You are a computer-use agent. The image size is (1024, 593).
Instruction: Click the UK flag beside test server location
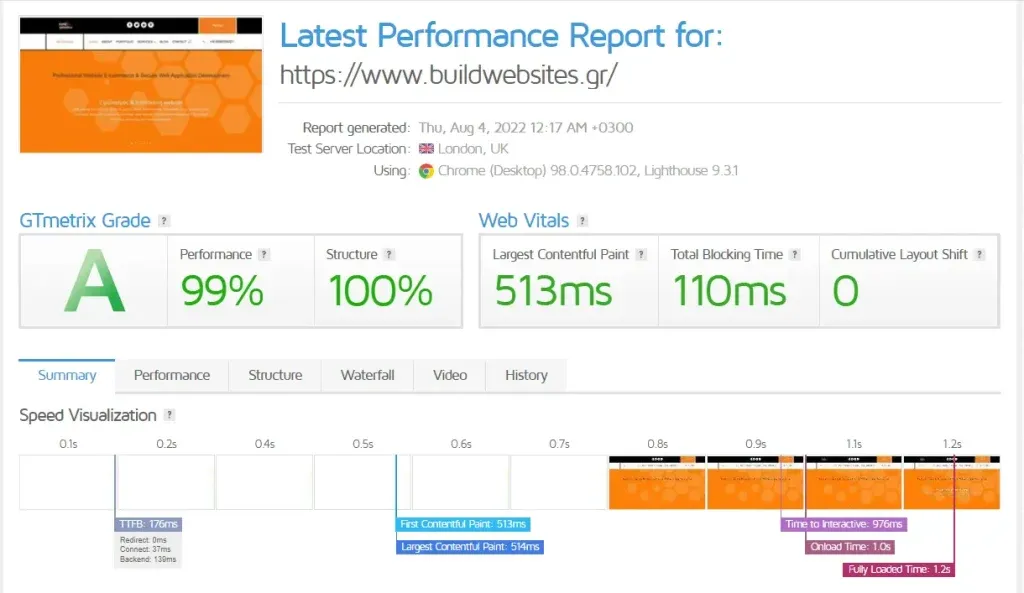pos(425,149)
